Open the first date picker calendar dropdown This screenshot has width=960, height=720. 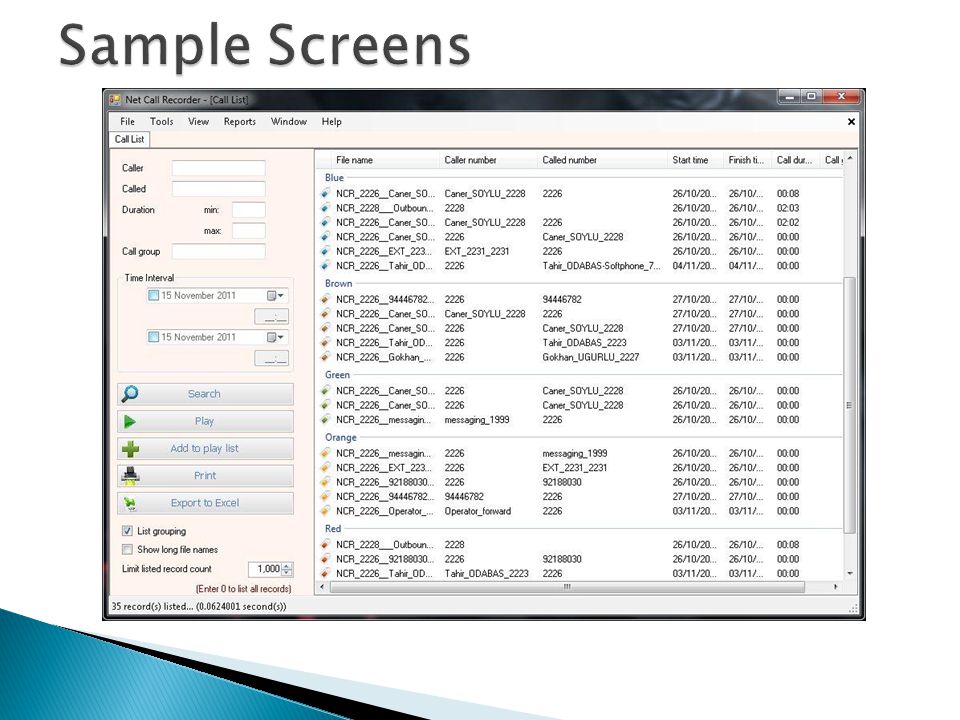pyautogui.click(x=276, y=296)
